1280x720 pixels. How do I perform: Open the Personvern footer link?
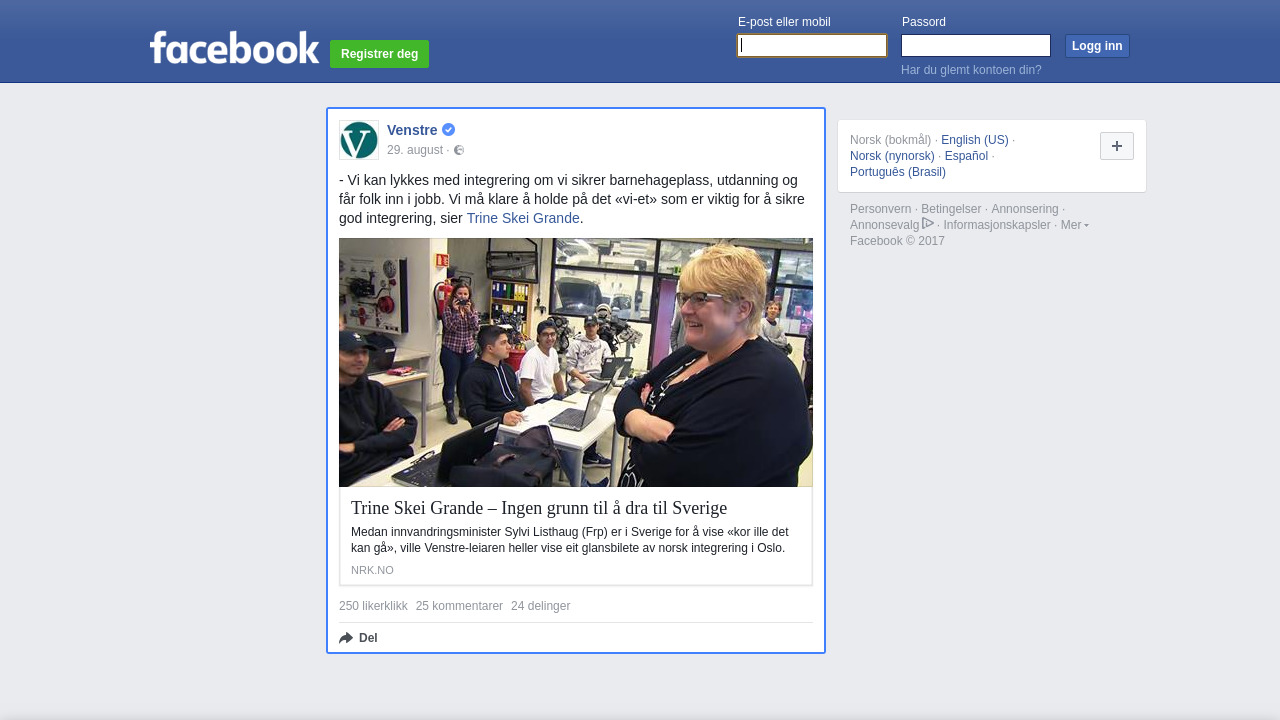[x=881, y=209]
